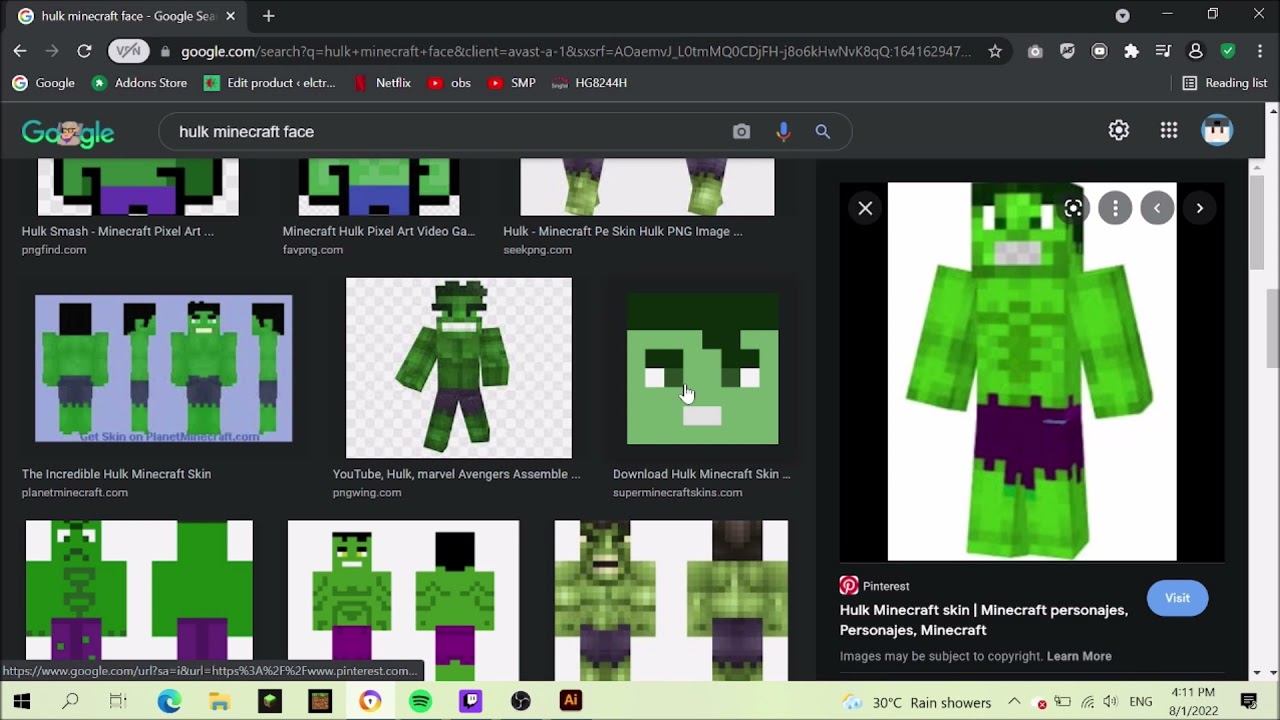Open Google bookmark
The image size is (1280, 720).
[x=43, y=83]
